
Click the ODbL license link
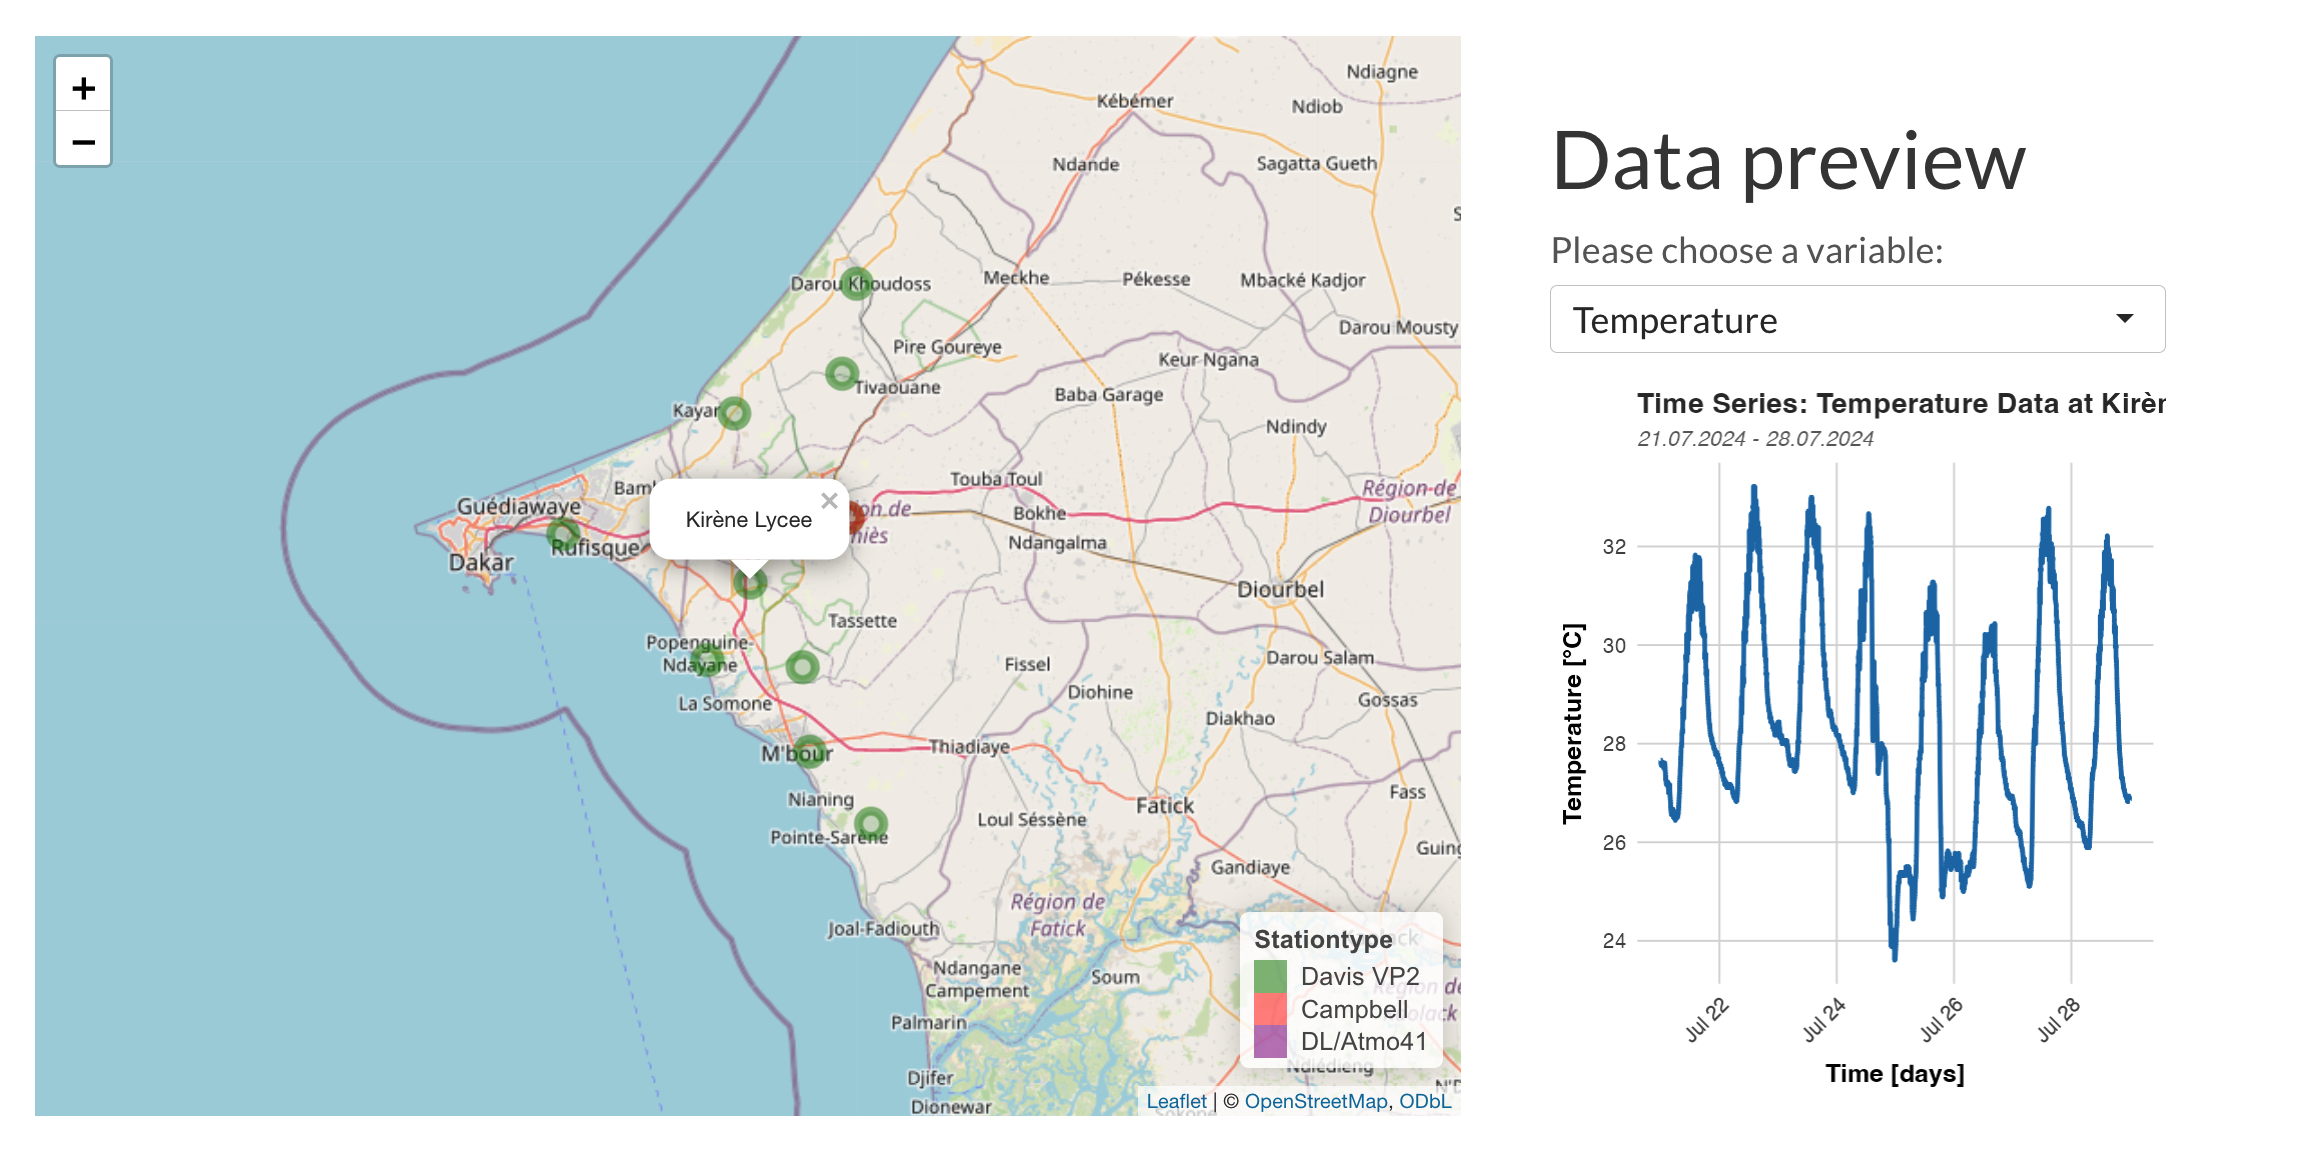point(1424,1101)
